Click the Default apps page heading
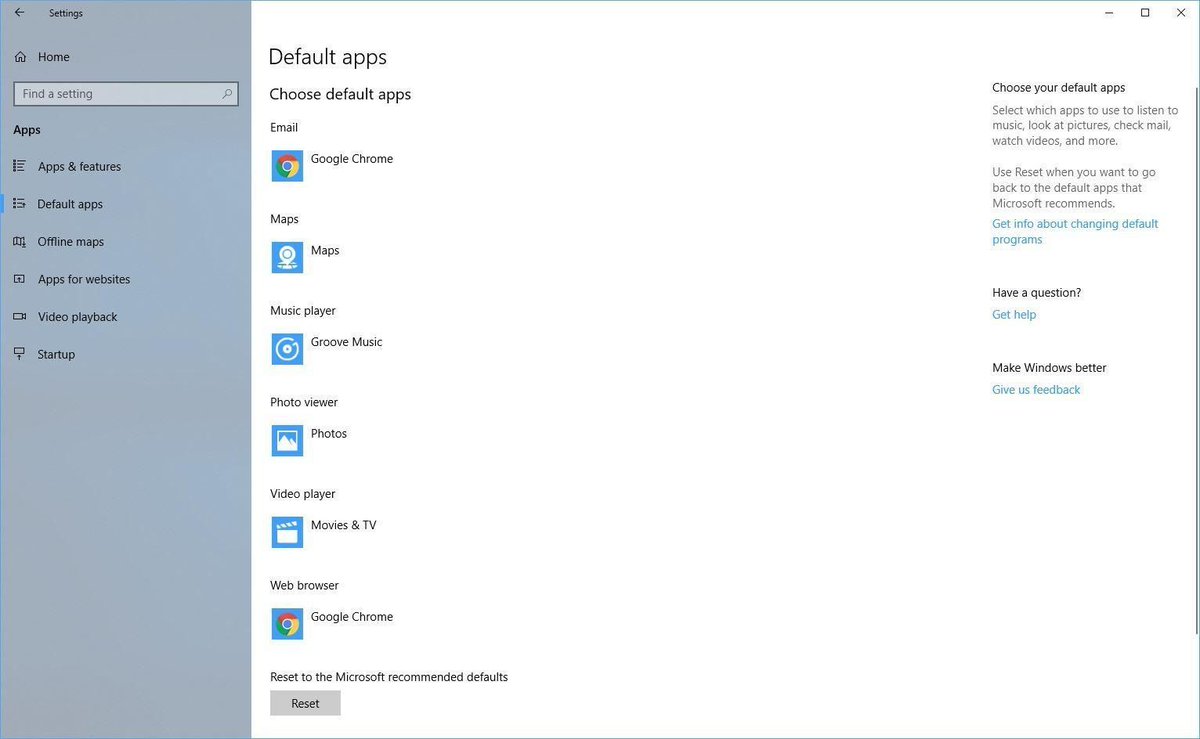 coord(328,57)
